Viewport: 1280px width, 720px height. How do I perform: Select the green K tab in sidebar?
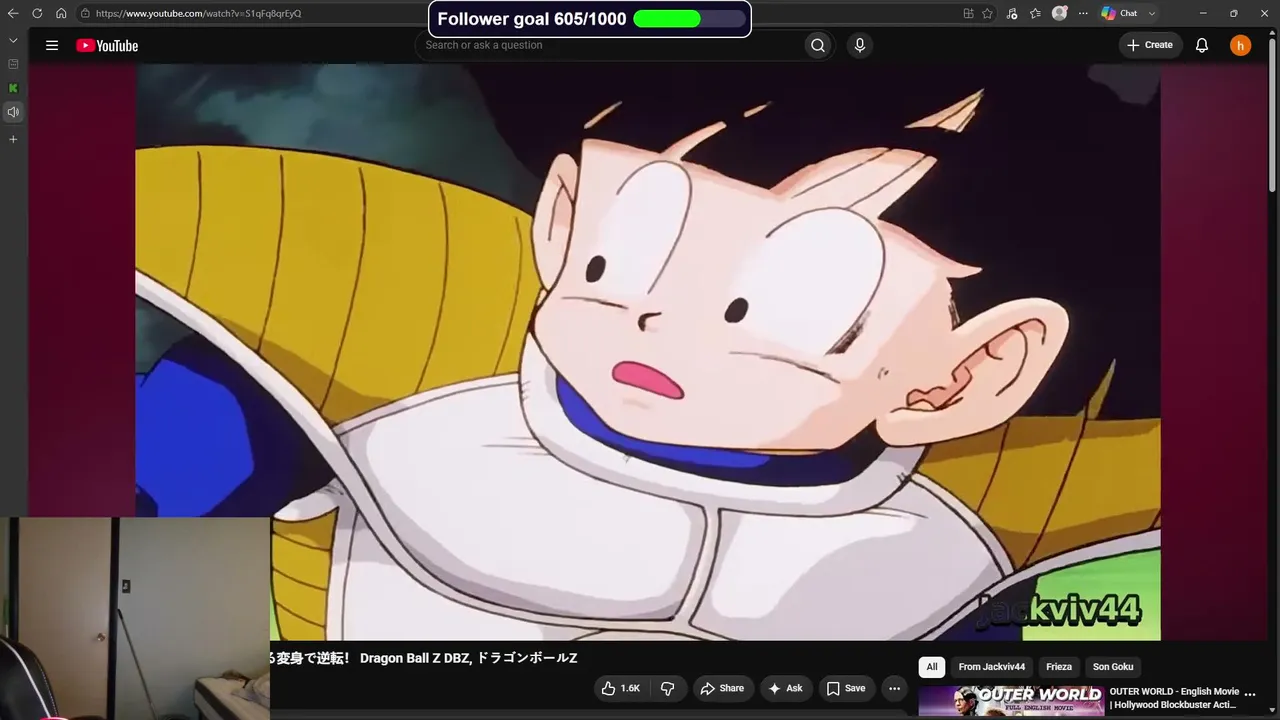point(13,88)
